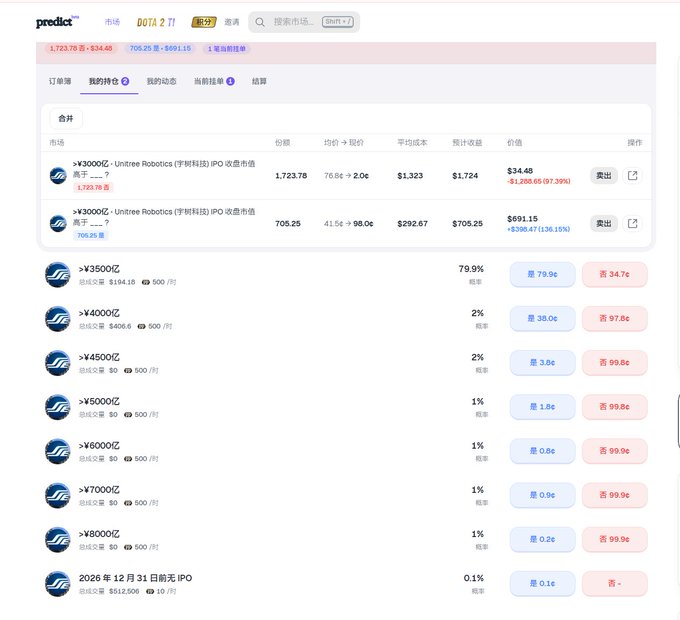
Task: Switch to the 我的持仓 tab
Action: pos(109,81)
